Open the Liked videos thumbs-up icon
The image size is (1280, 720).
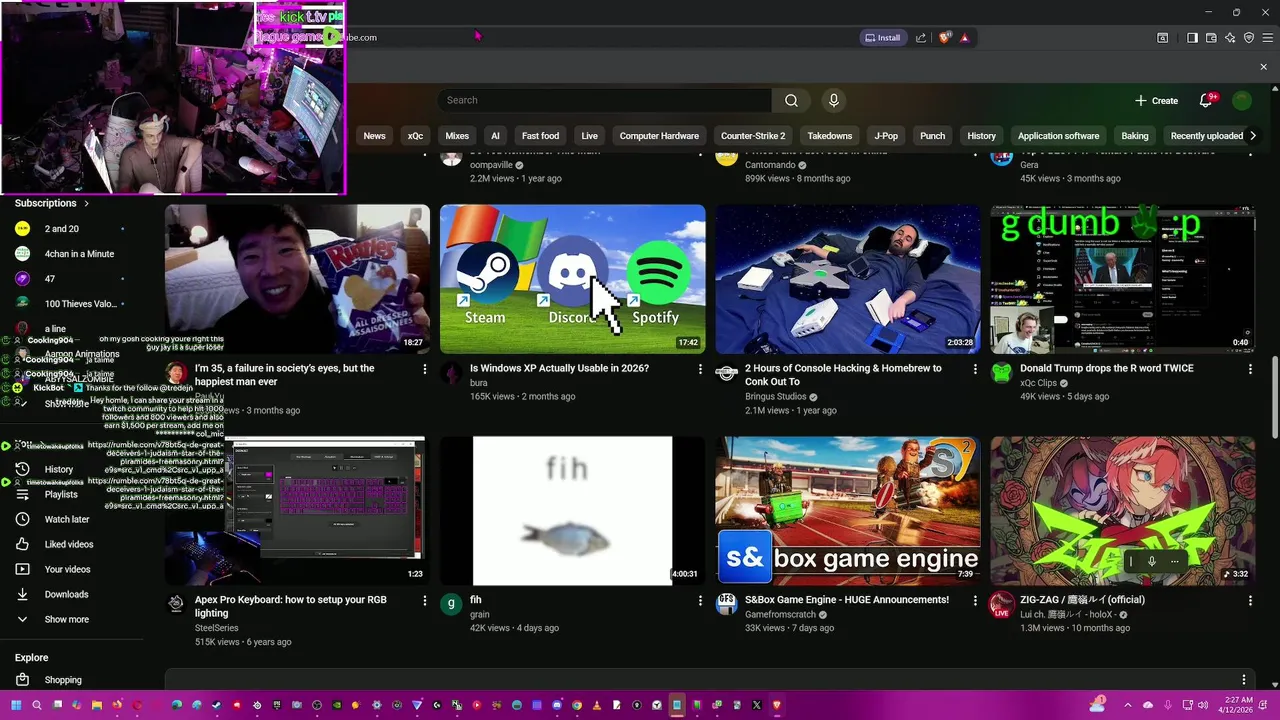click(x=22, y=544)
